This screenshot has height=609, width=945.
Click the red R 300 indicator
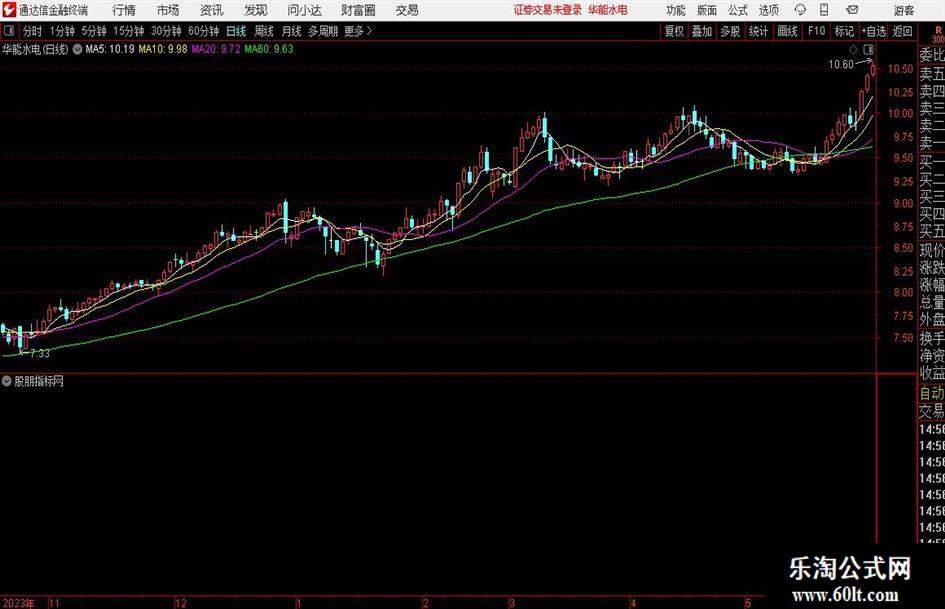938,34
